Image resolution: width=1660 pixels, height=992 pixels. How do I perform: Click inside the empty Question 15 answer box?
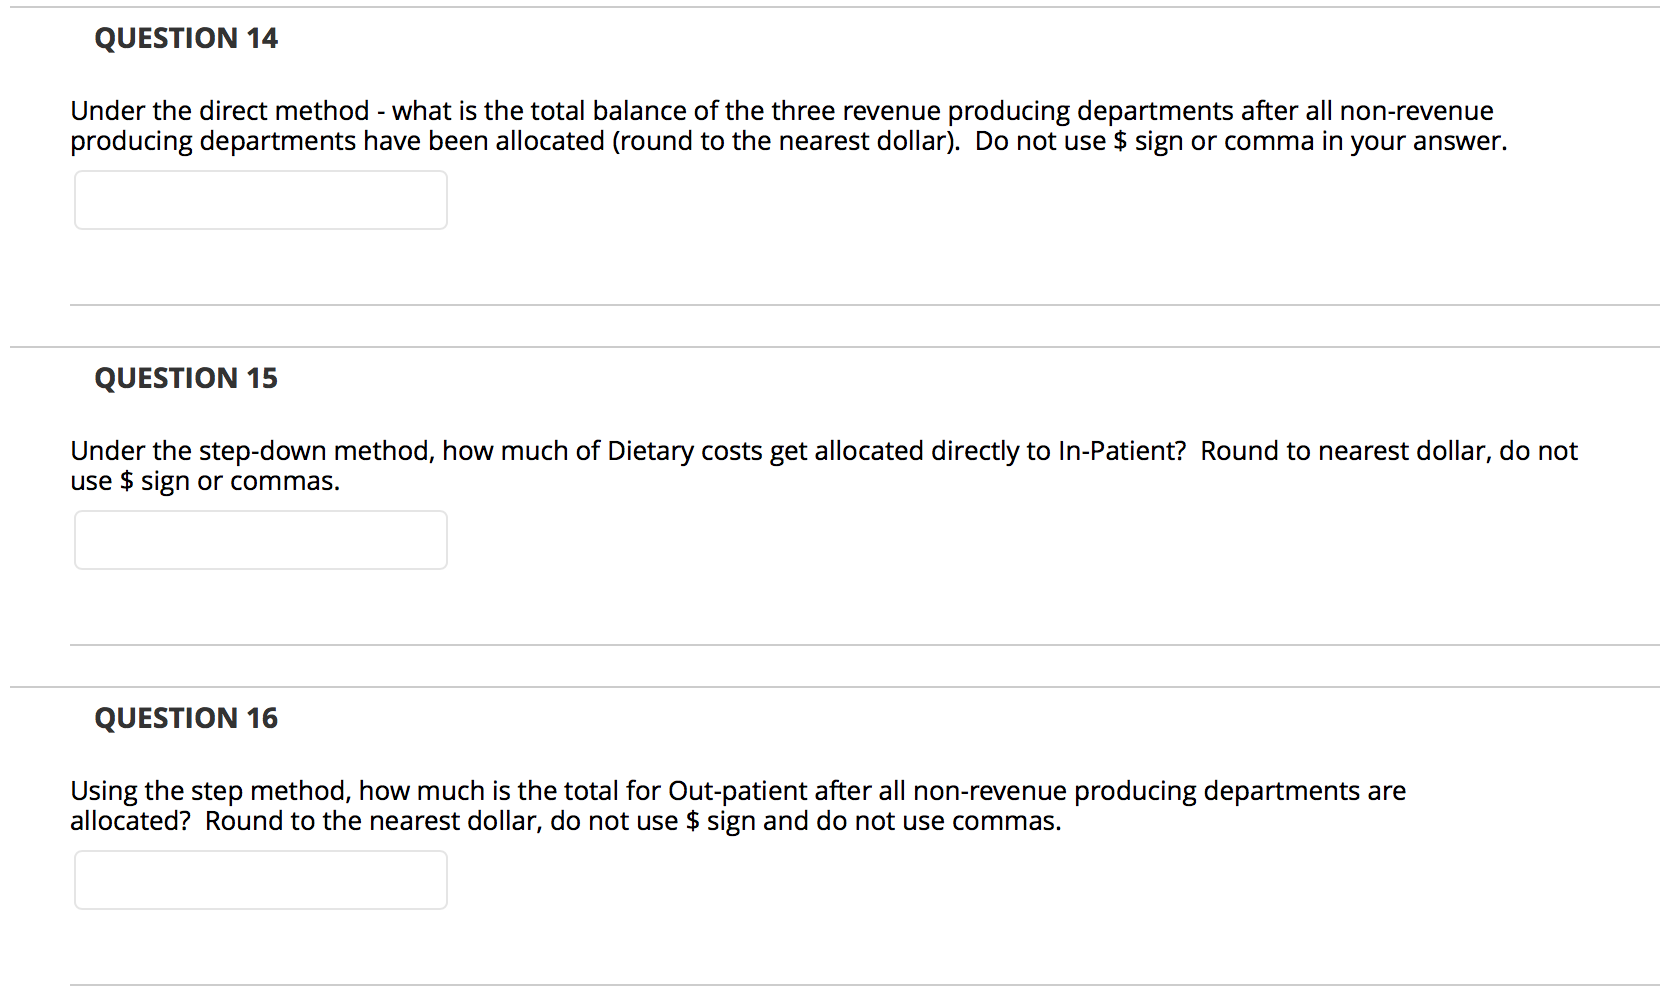(258, 539)
